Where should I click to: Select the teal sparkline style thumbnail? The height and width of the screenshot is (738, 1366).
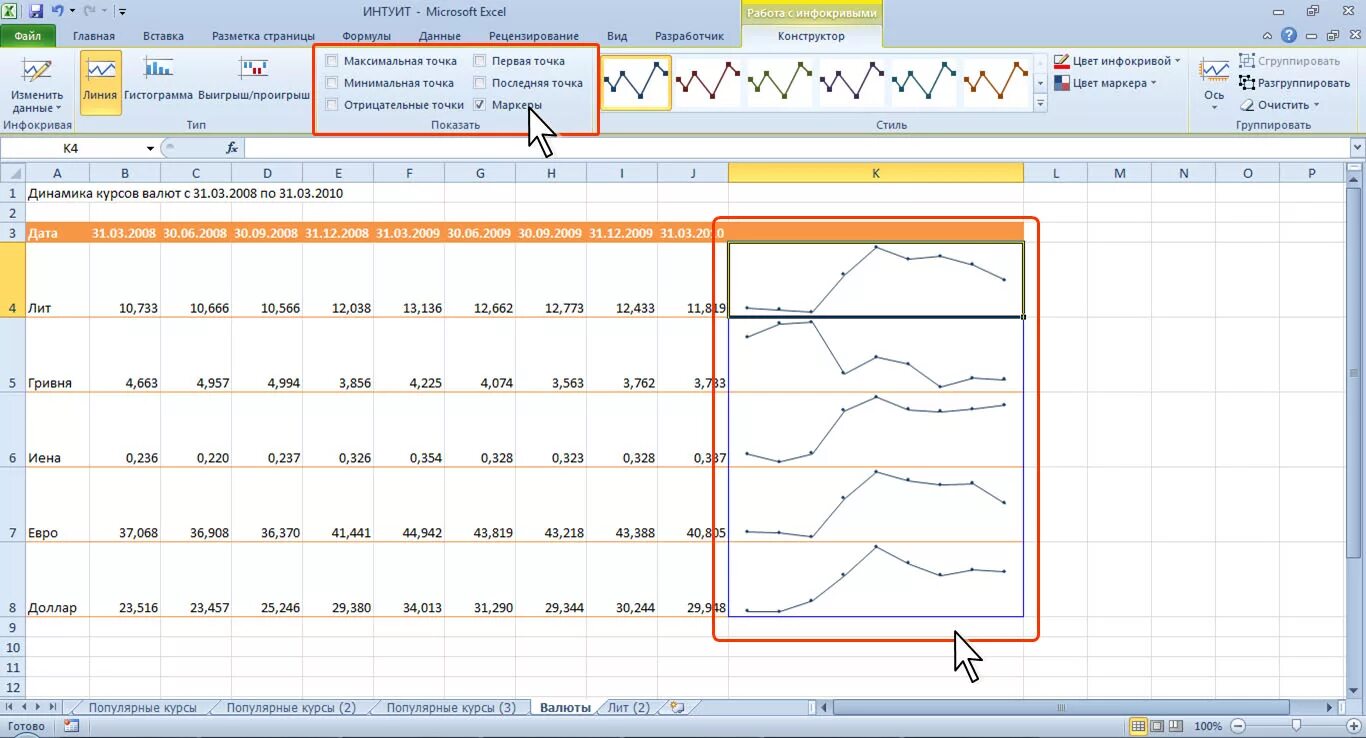(x=924, y=83)
